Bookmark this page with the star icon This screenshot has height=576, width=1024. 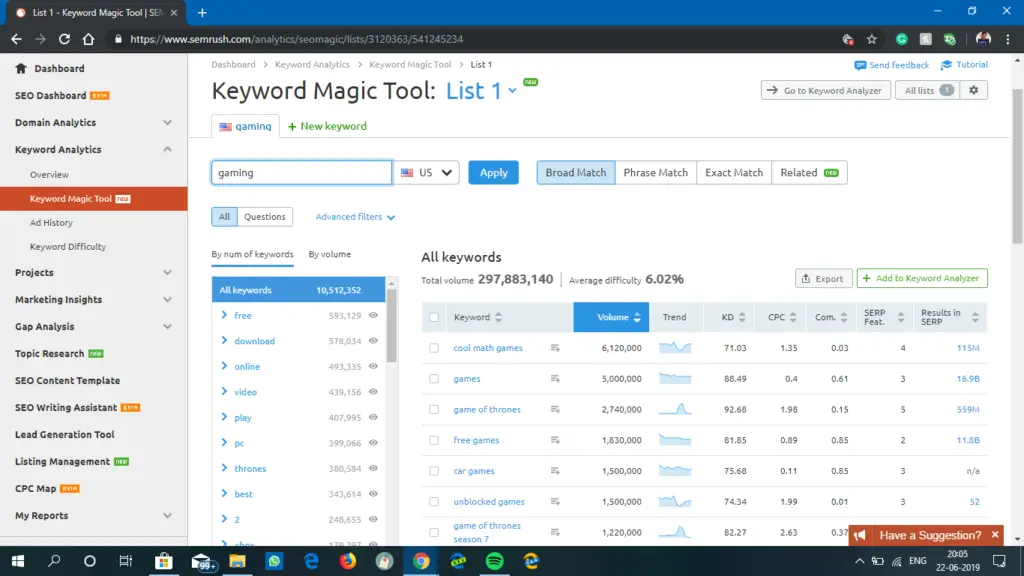[872, 39]
